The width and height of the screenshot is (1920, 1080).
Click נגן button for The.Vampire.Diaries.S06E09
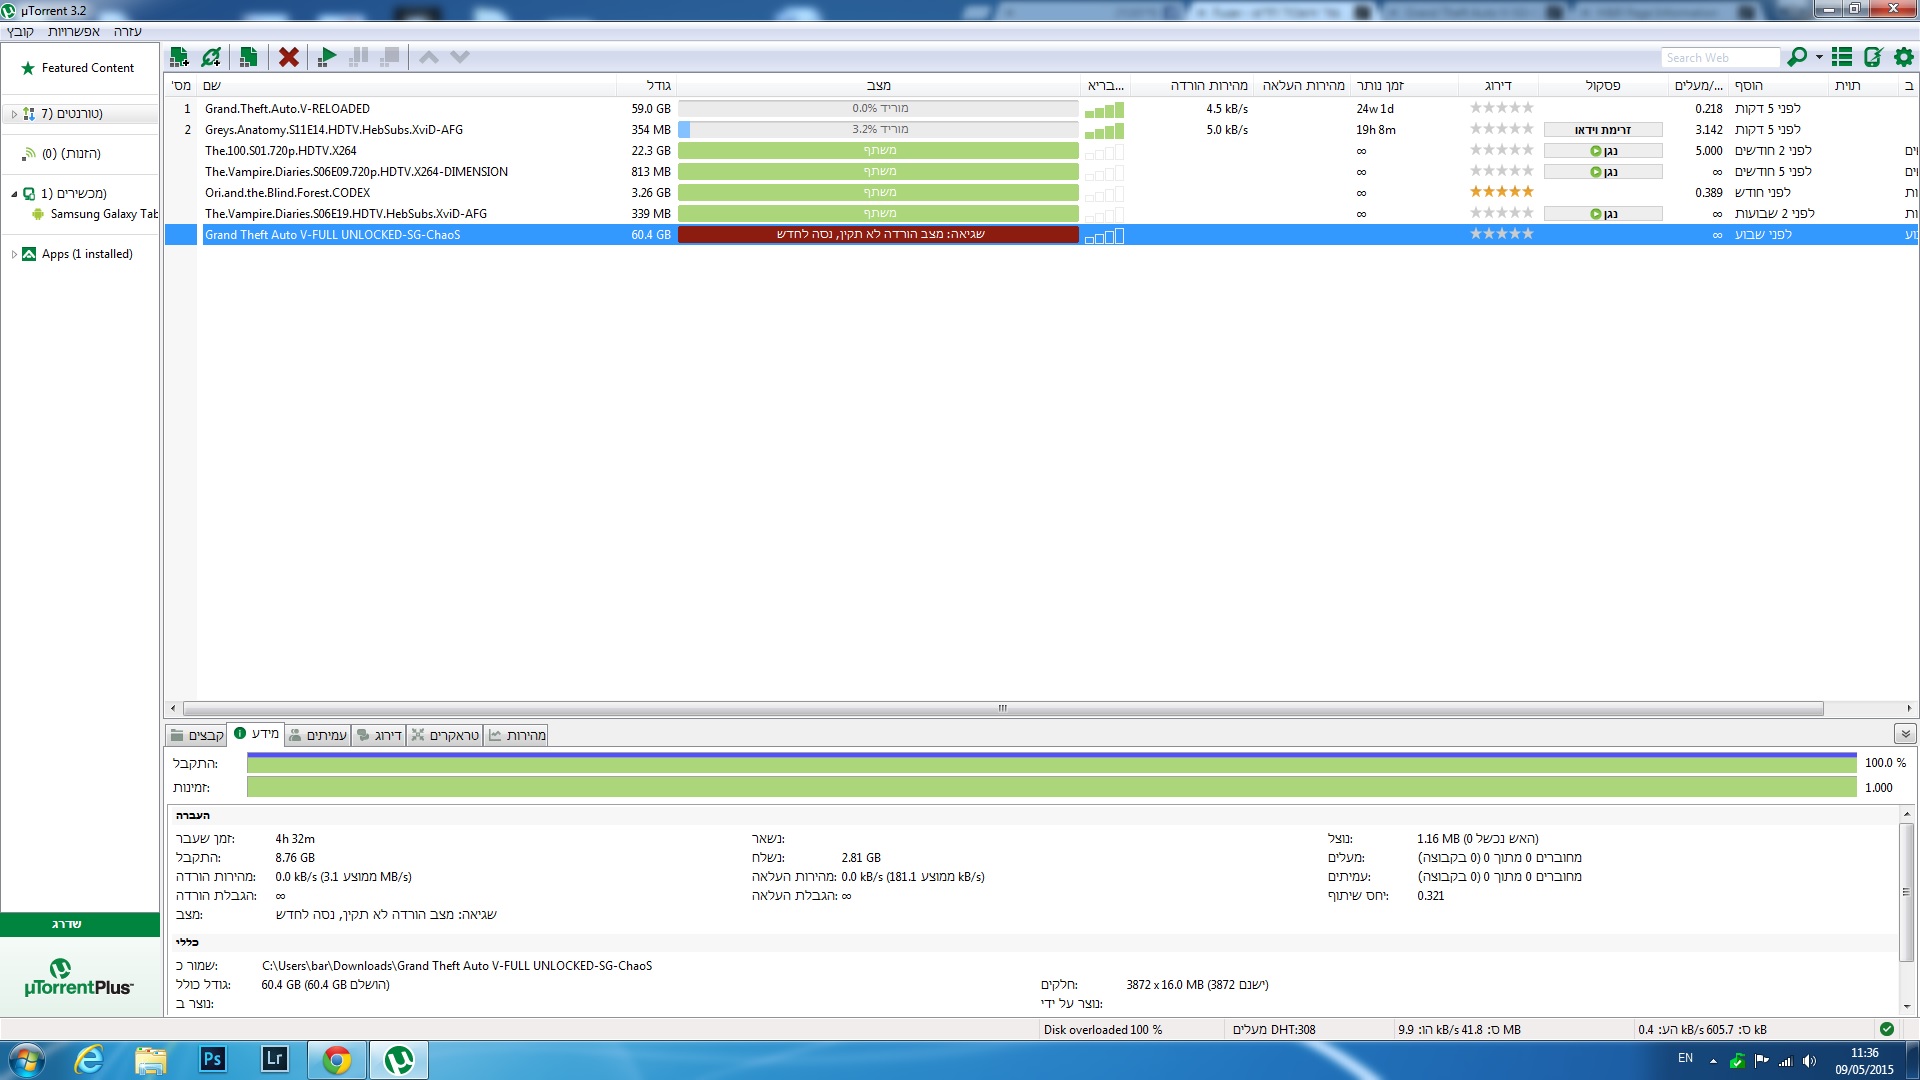[1603, 172]
